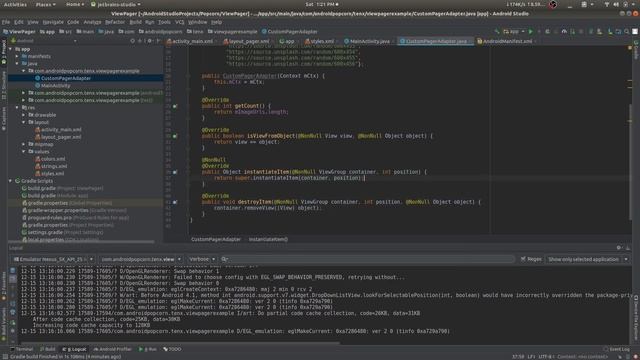Click the isViewFromObject override gutter icon
The image size is (640, 360).
175,136
